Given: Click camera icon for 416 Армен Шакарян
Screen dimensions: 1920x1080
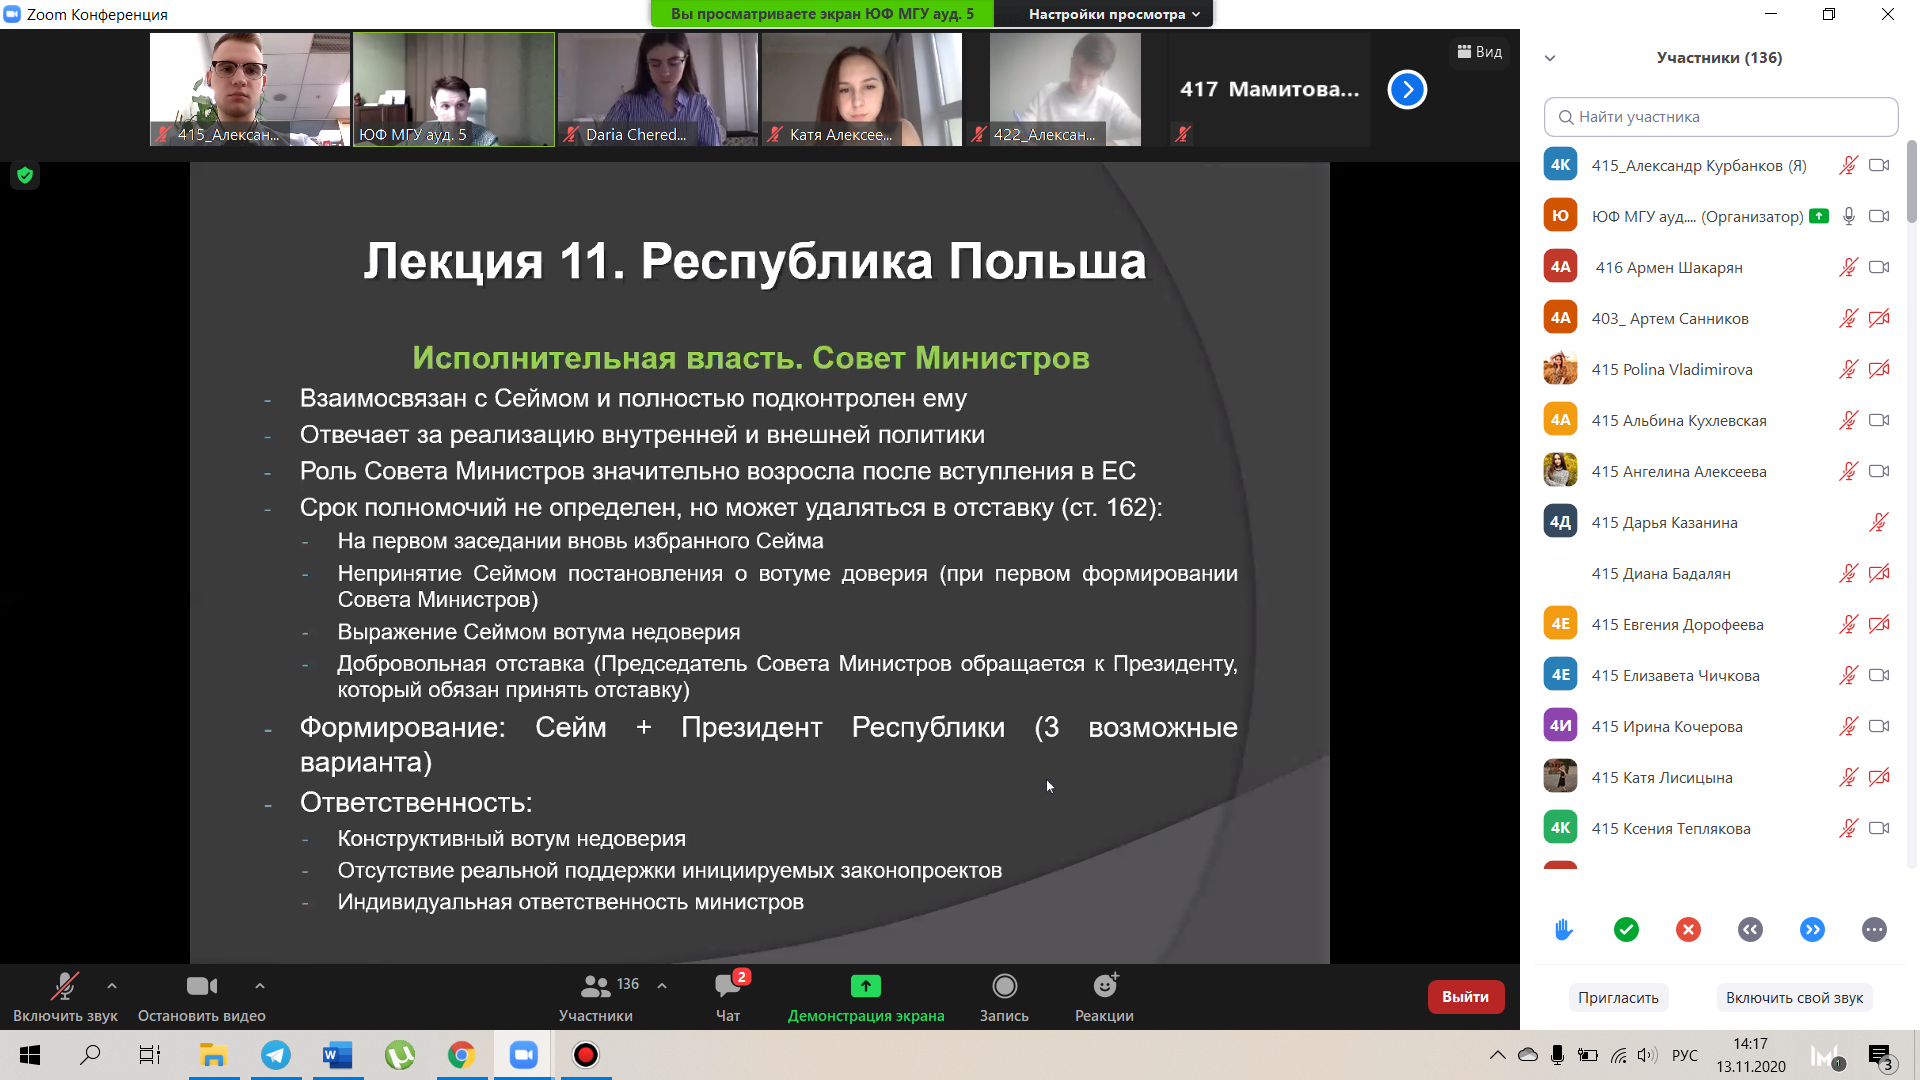Looking at the screenshot, I should (x=1879, y=267).
